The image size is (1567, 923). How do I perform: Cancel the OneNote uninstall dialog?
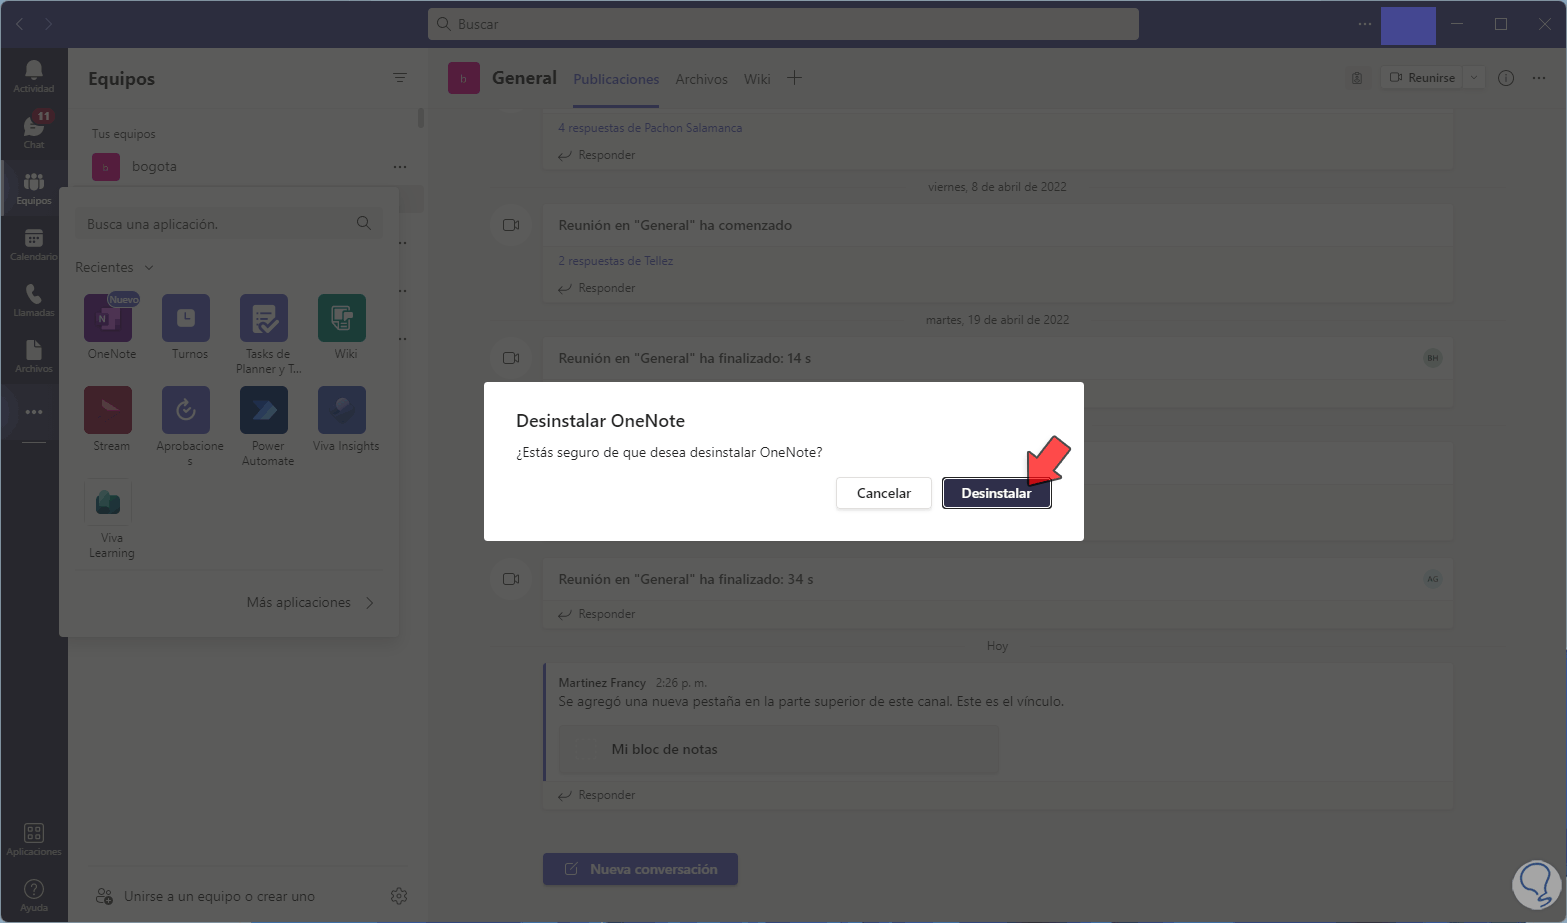tap(884, 493)
